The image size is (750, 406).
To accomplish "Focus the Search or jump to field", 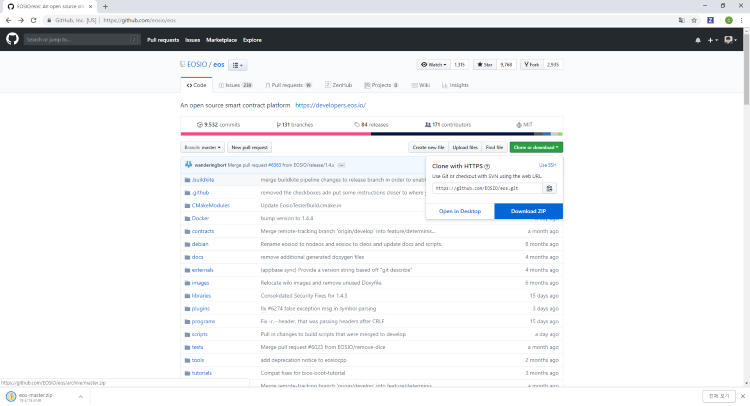I will tap(82, 40).
